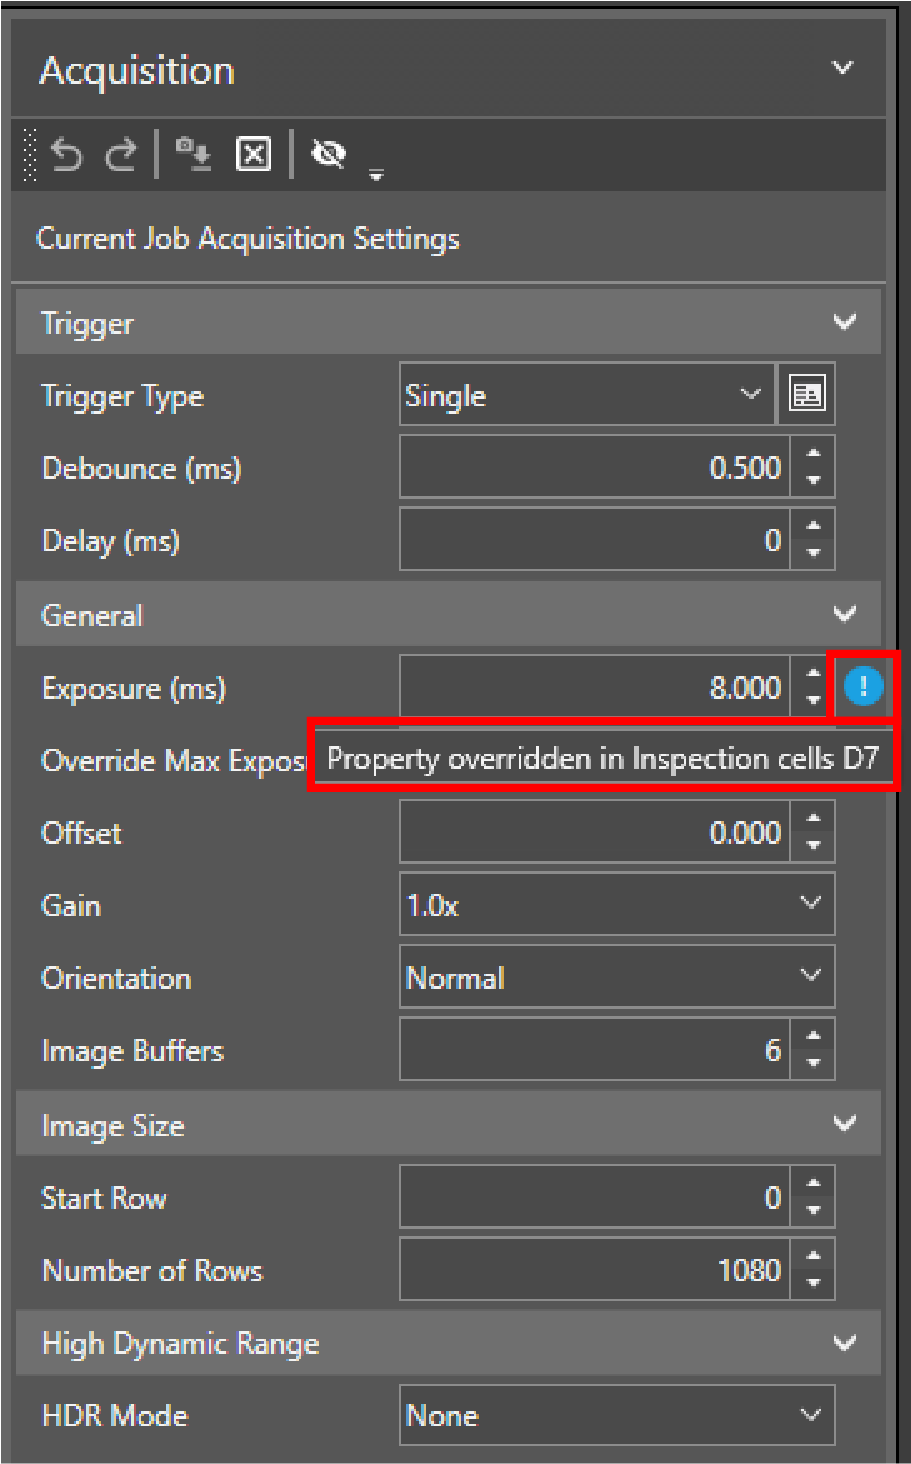
Task: Click the small overflow arrow after the eye icon
Action: coord(377,172)
